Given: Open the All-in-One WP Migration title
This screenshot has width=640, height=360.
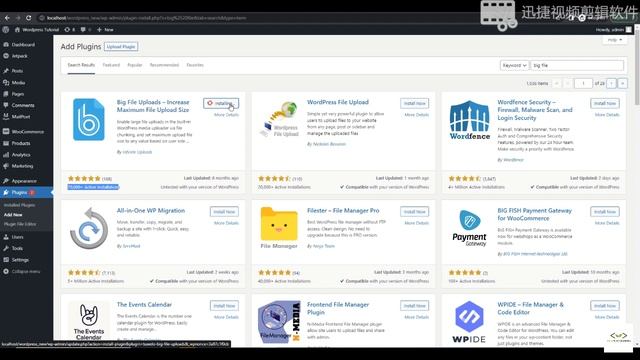Looking at the screenshot, I should 151,211.
